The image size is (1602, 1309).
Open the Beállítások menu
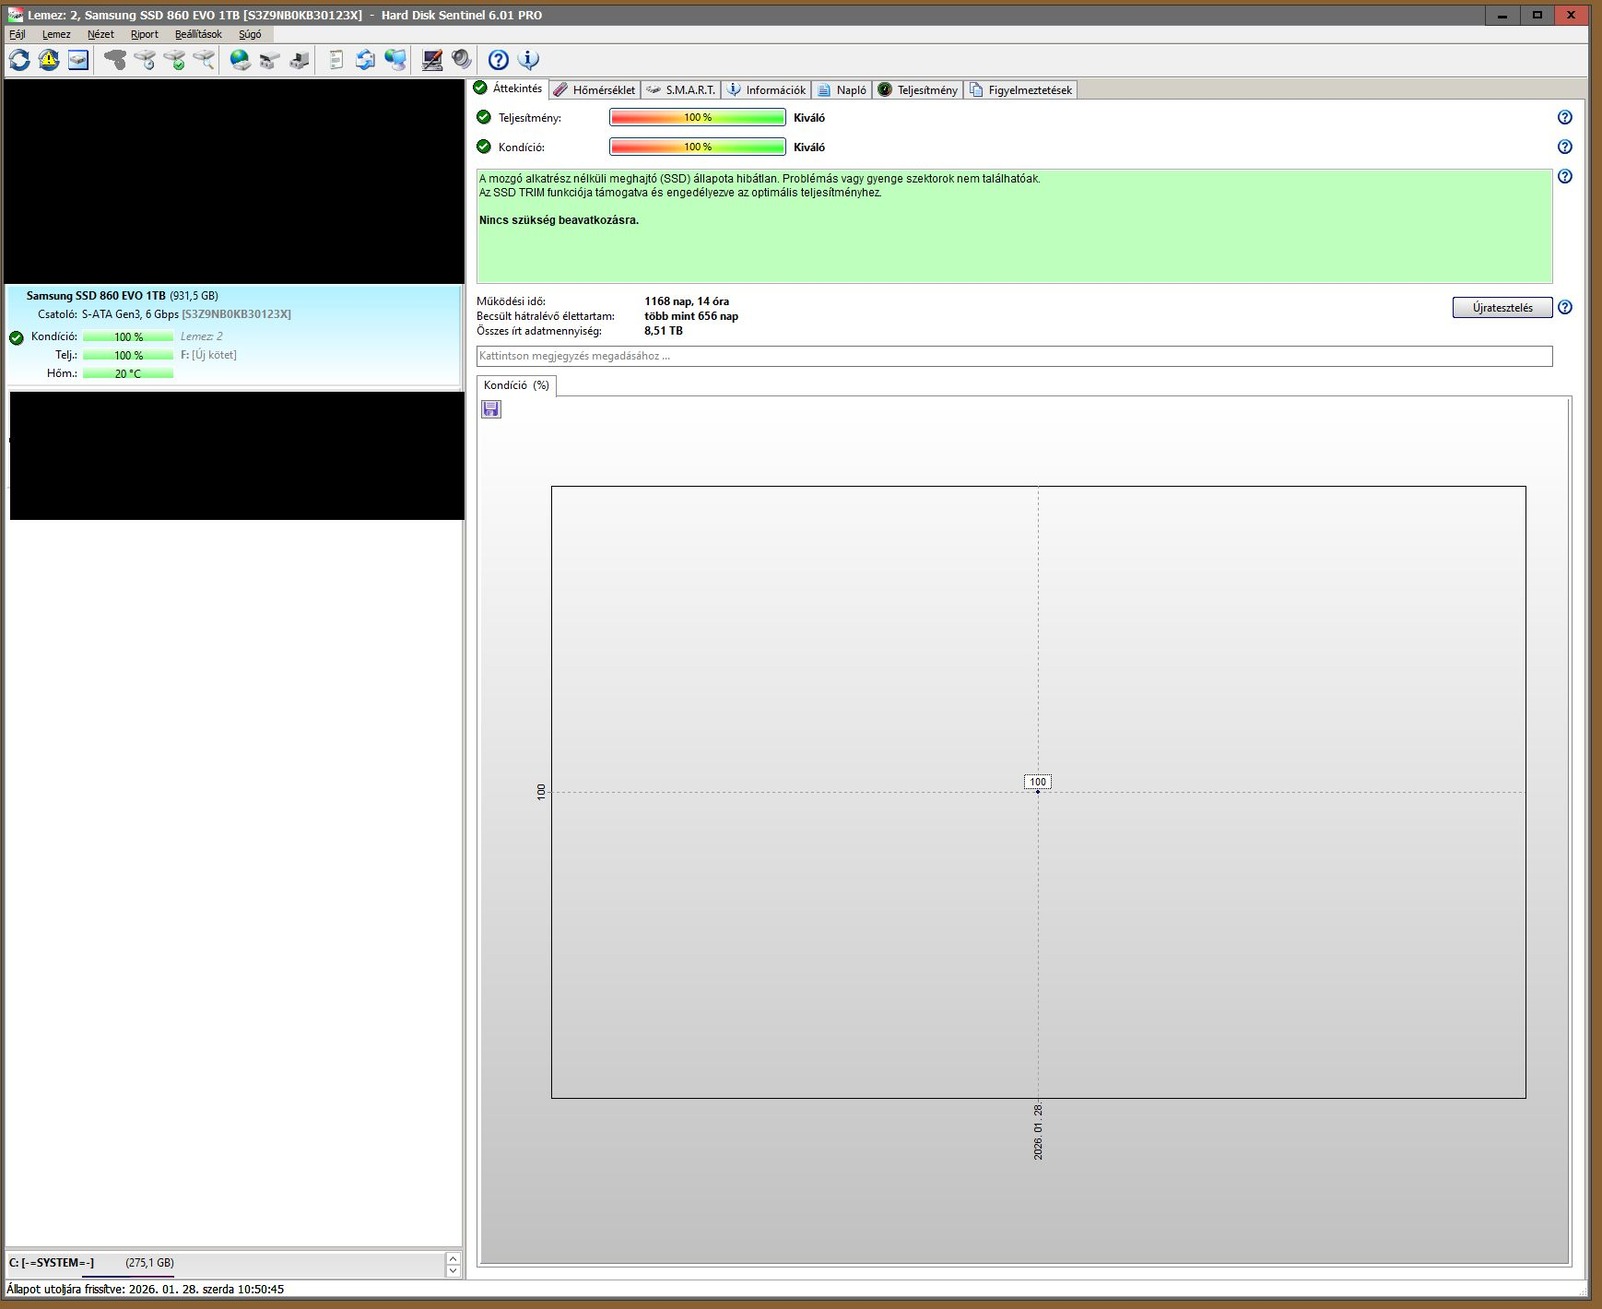pyautogui.click(x=198, y=34)
